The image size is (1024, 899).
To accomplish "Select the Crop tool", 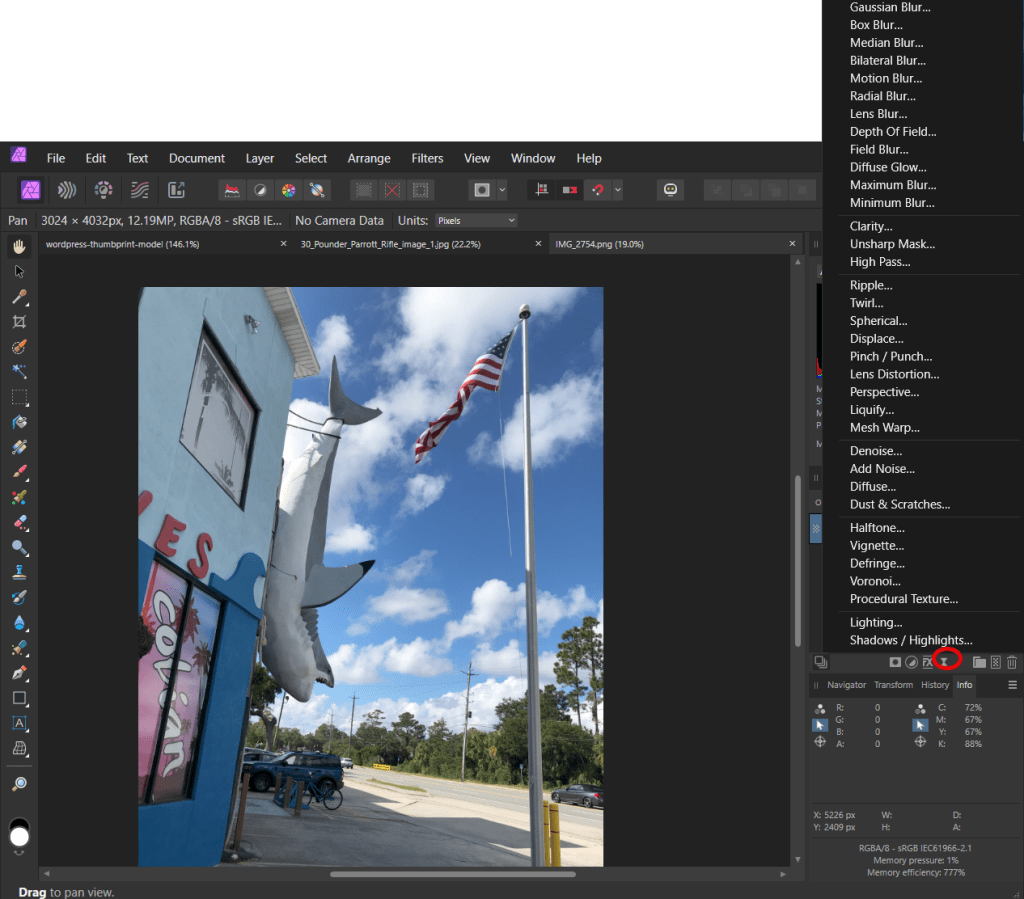I will 19,322.
